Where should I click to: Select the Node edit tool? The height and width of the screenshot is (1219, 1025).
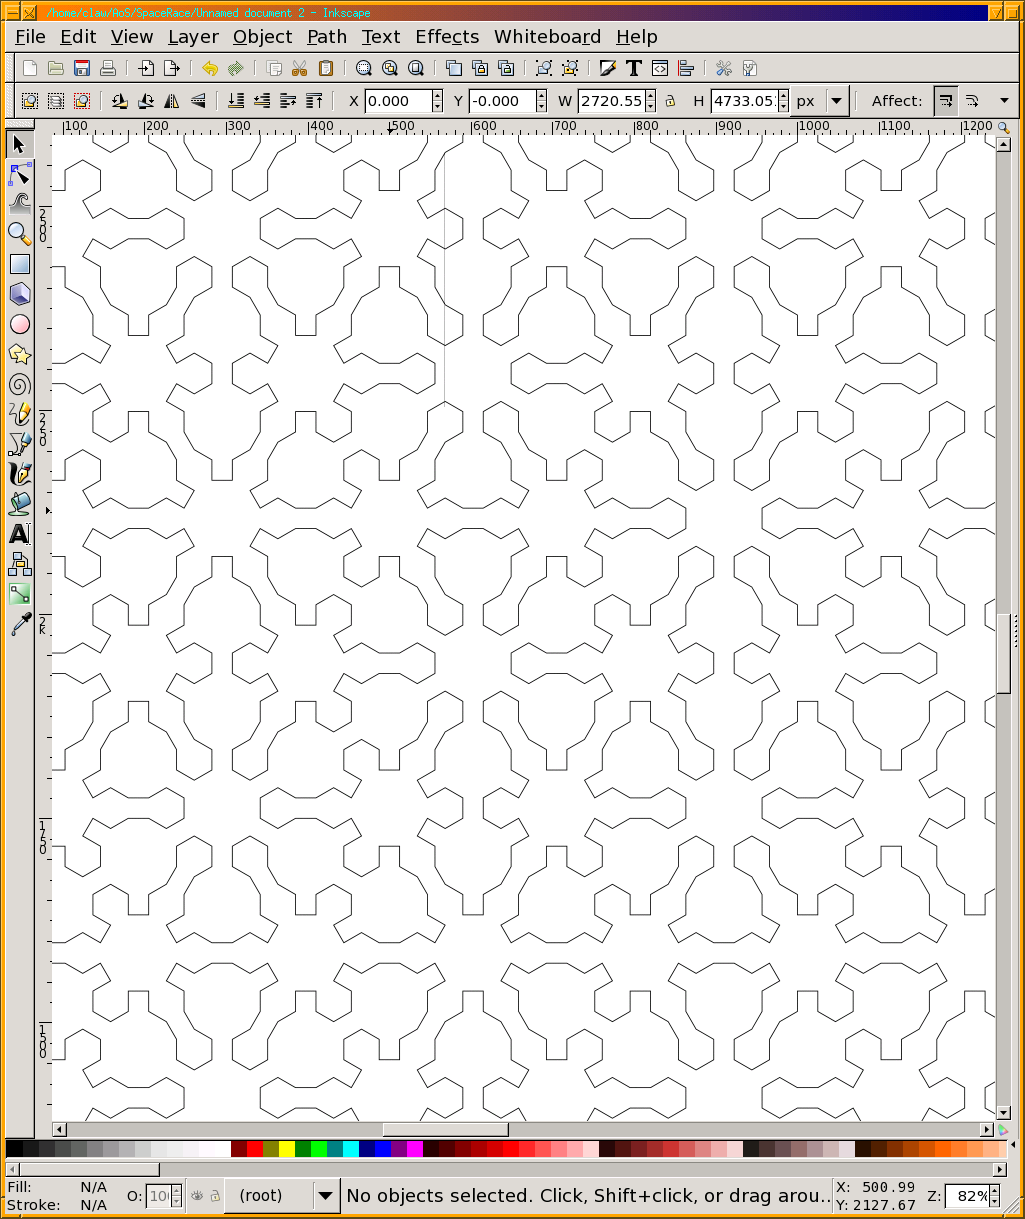19,175
